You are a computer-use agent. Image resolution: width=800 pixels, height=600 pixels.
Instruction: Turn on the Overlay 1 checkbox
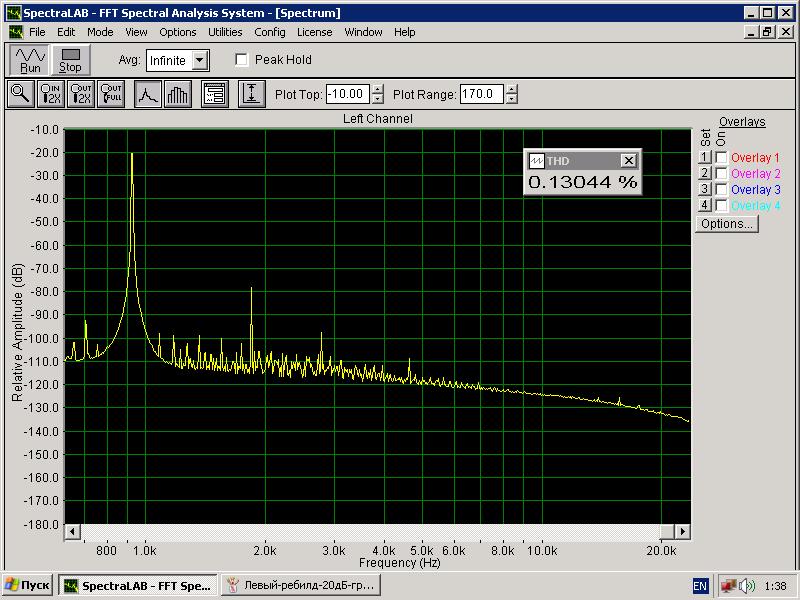coord(721,158)
